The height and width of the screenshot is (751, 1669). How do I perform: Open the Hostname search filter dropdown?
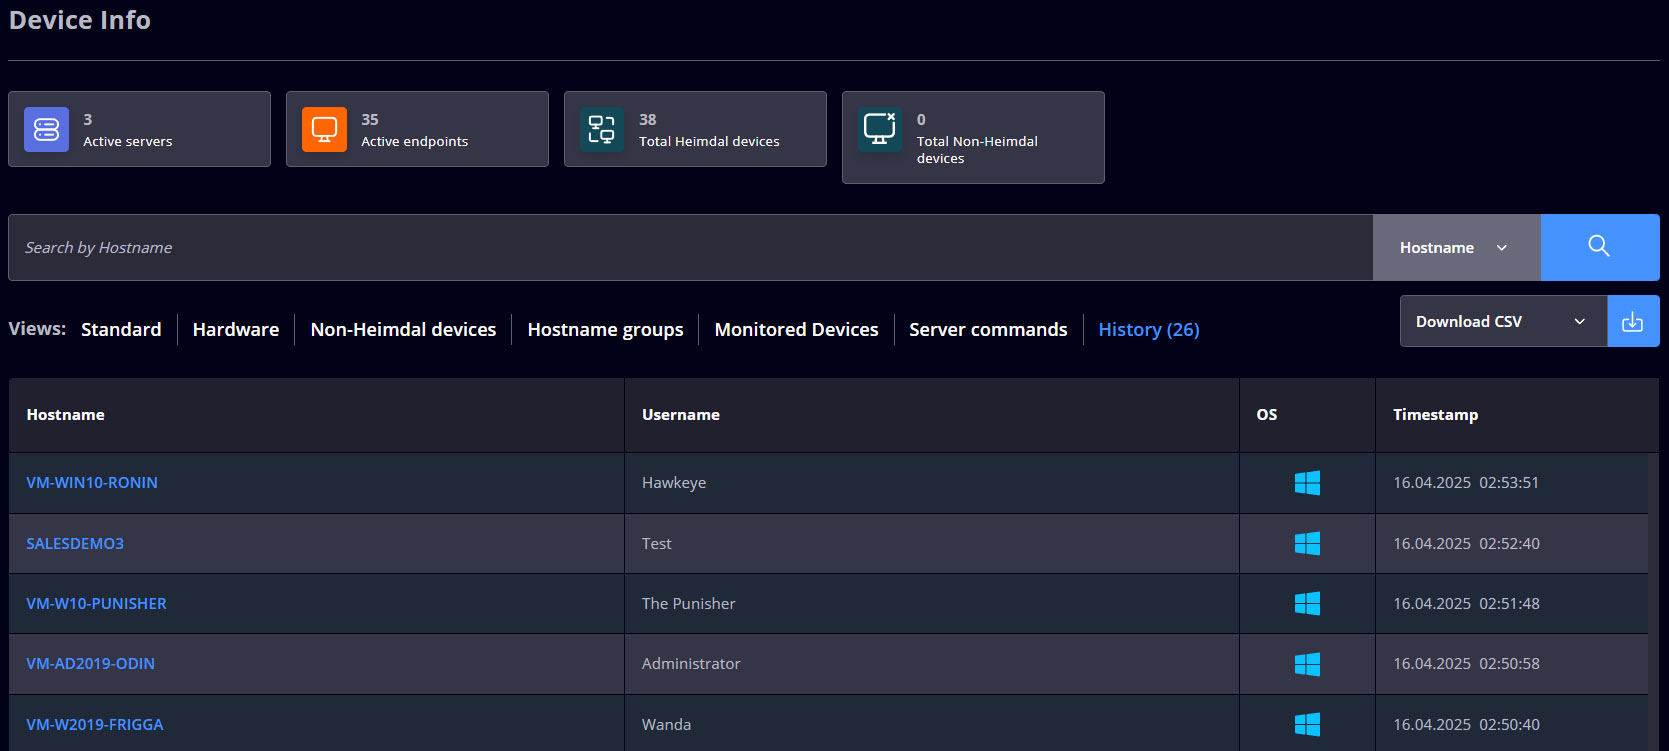(x=1456, y=247)
